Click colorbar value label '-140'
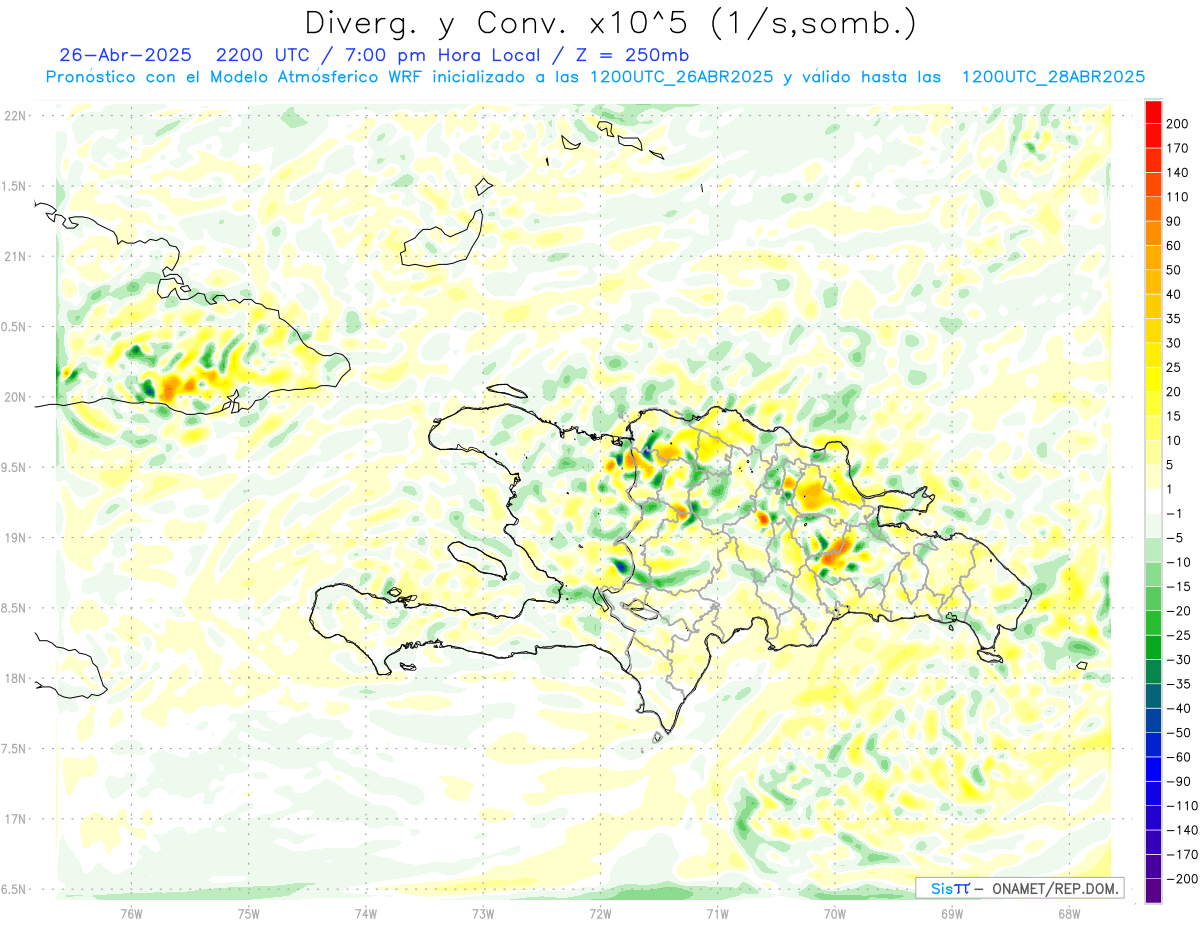Screen dimensions: 1200x927 1183,830
